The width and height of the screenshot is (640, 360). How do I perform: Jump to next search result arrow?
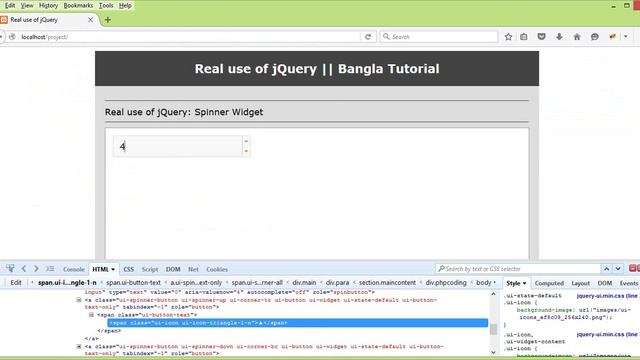point(618,269)
